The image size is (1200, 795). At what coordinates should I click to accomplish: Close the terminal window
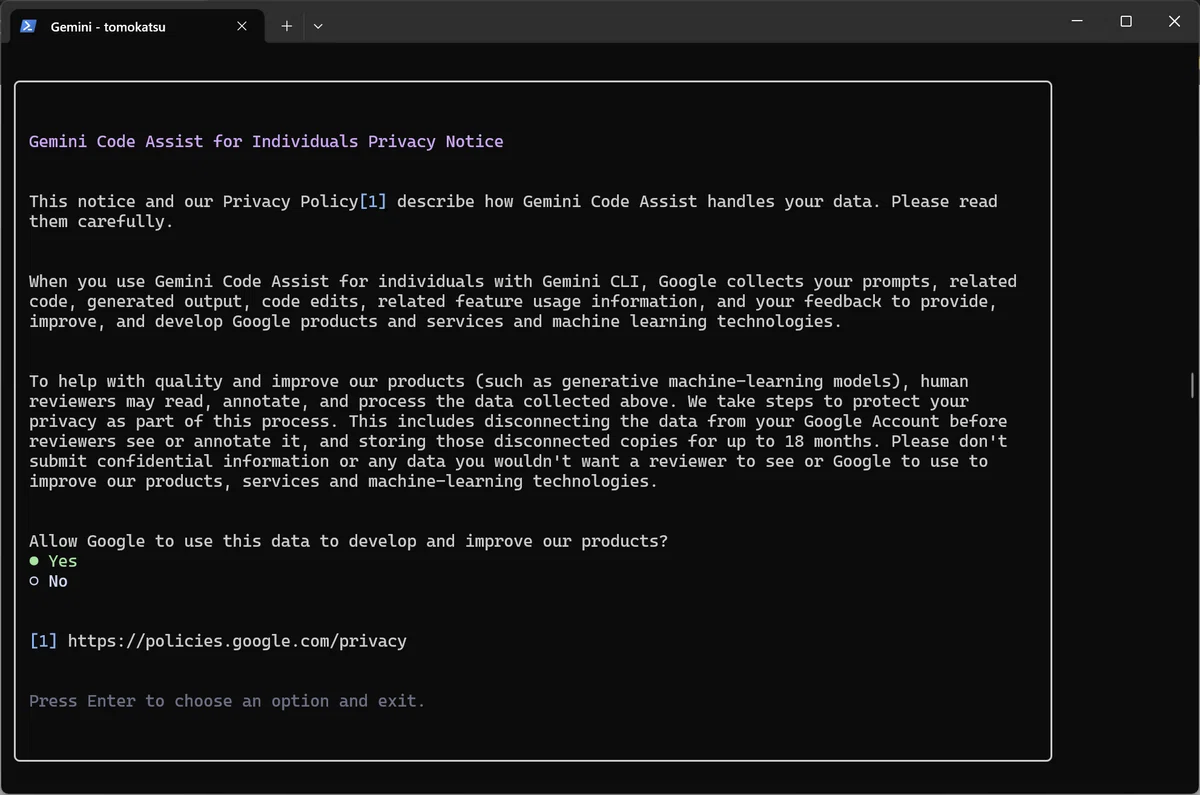tap(1175, 21)
